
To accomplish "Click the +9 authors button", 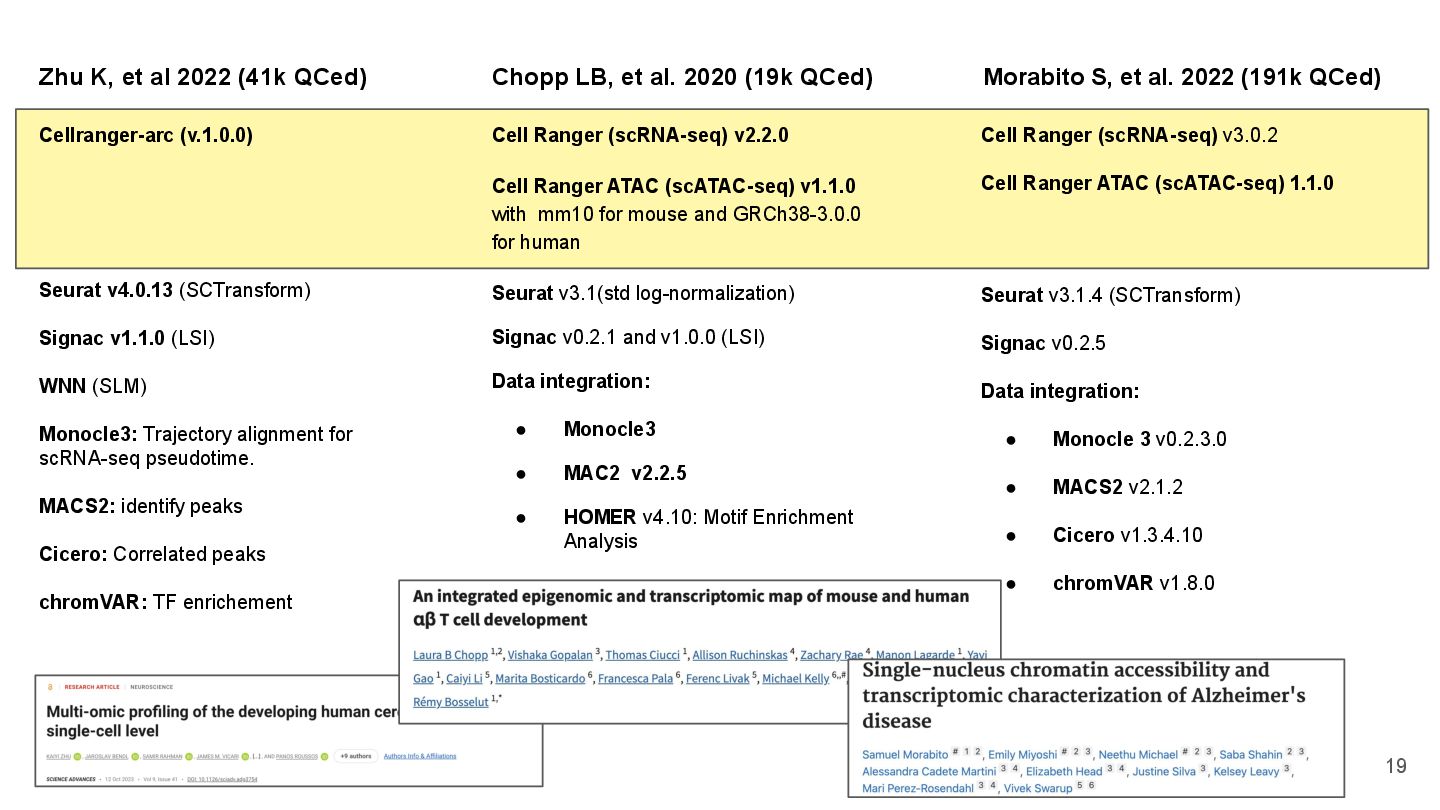I will pos(356,756).
